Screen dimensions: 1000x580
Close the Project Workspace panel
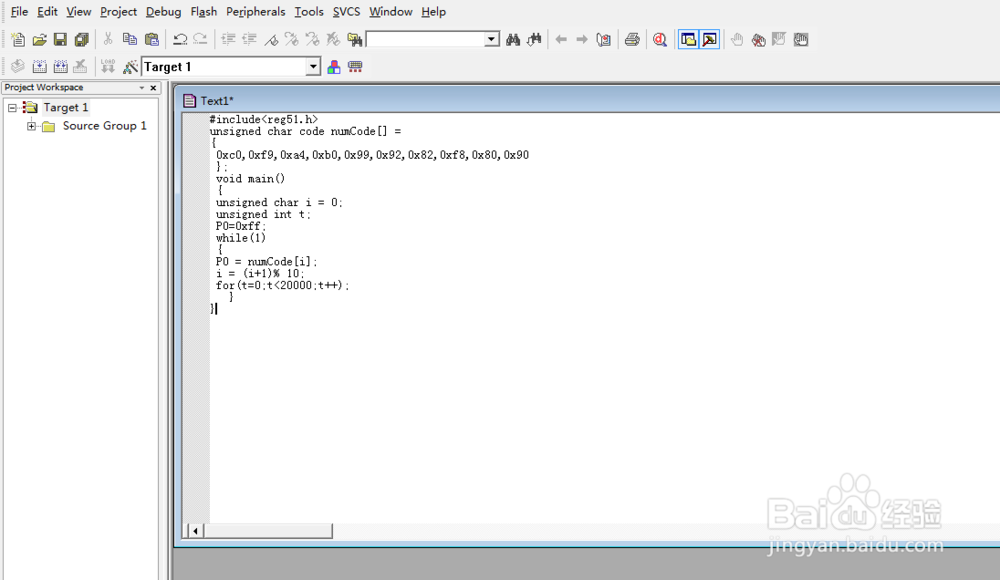[x=153, y=87]
